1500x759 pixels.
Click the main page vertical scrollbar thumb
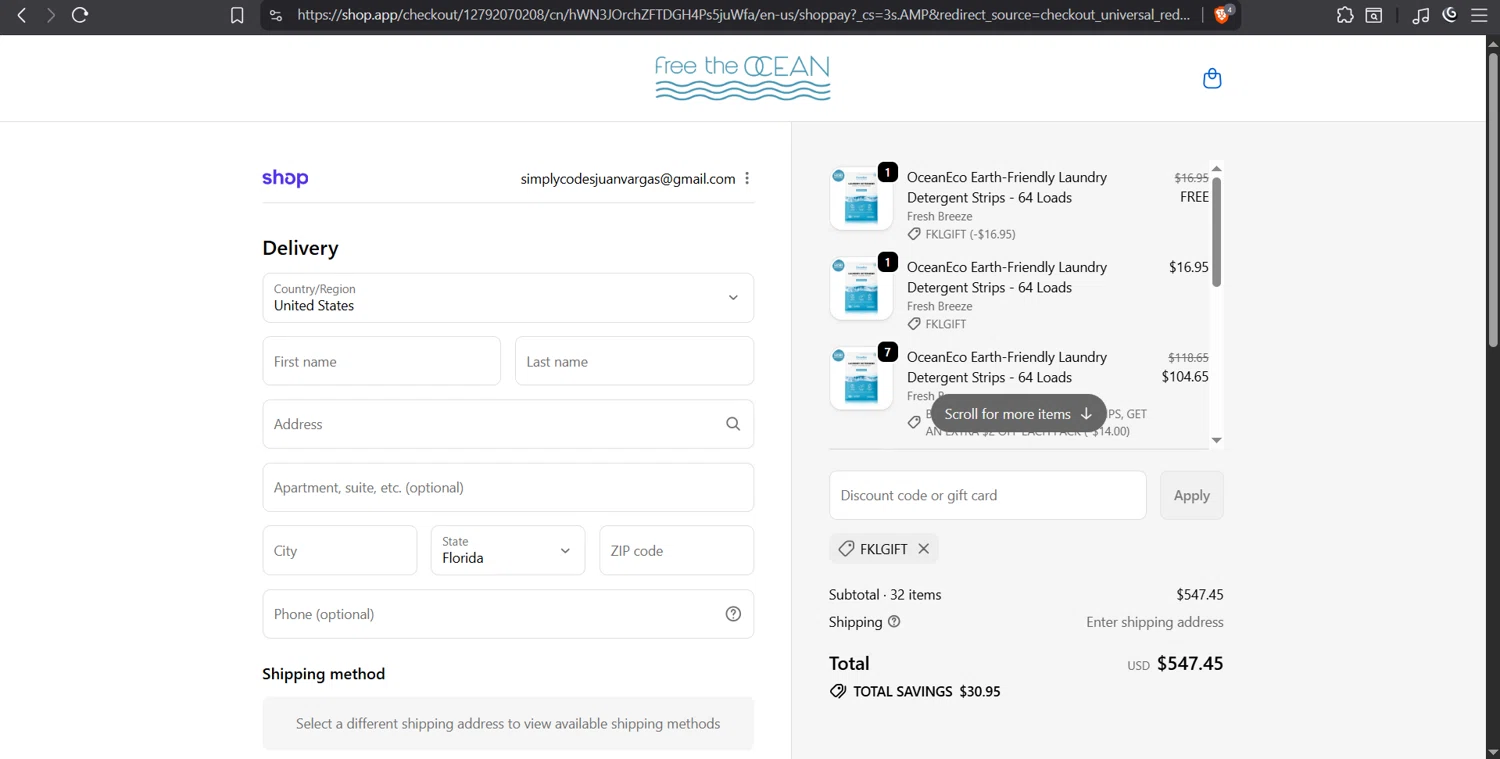point(1493,200)
